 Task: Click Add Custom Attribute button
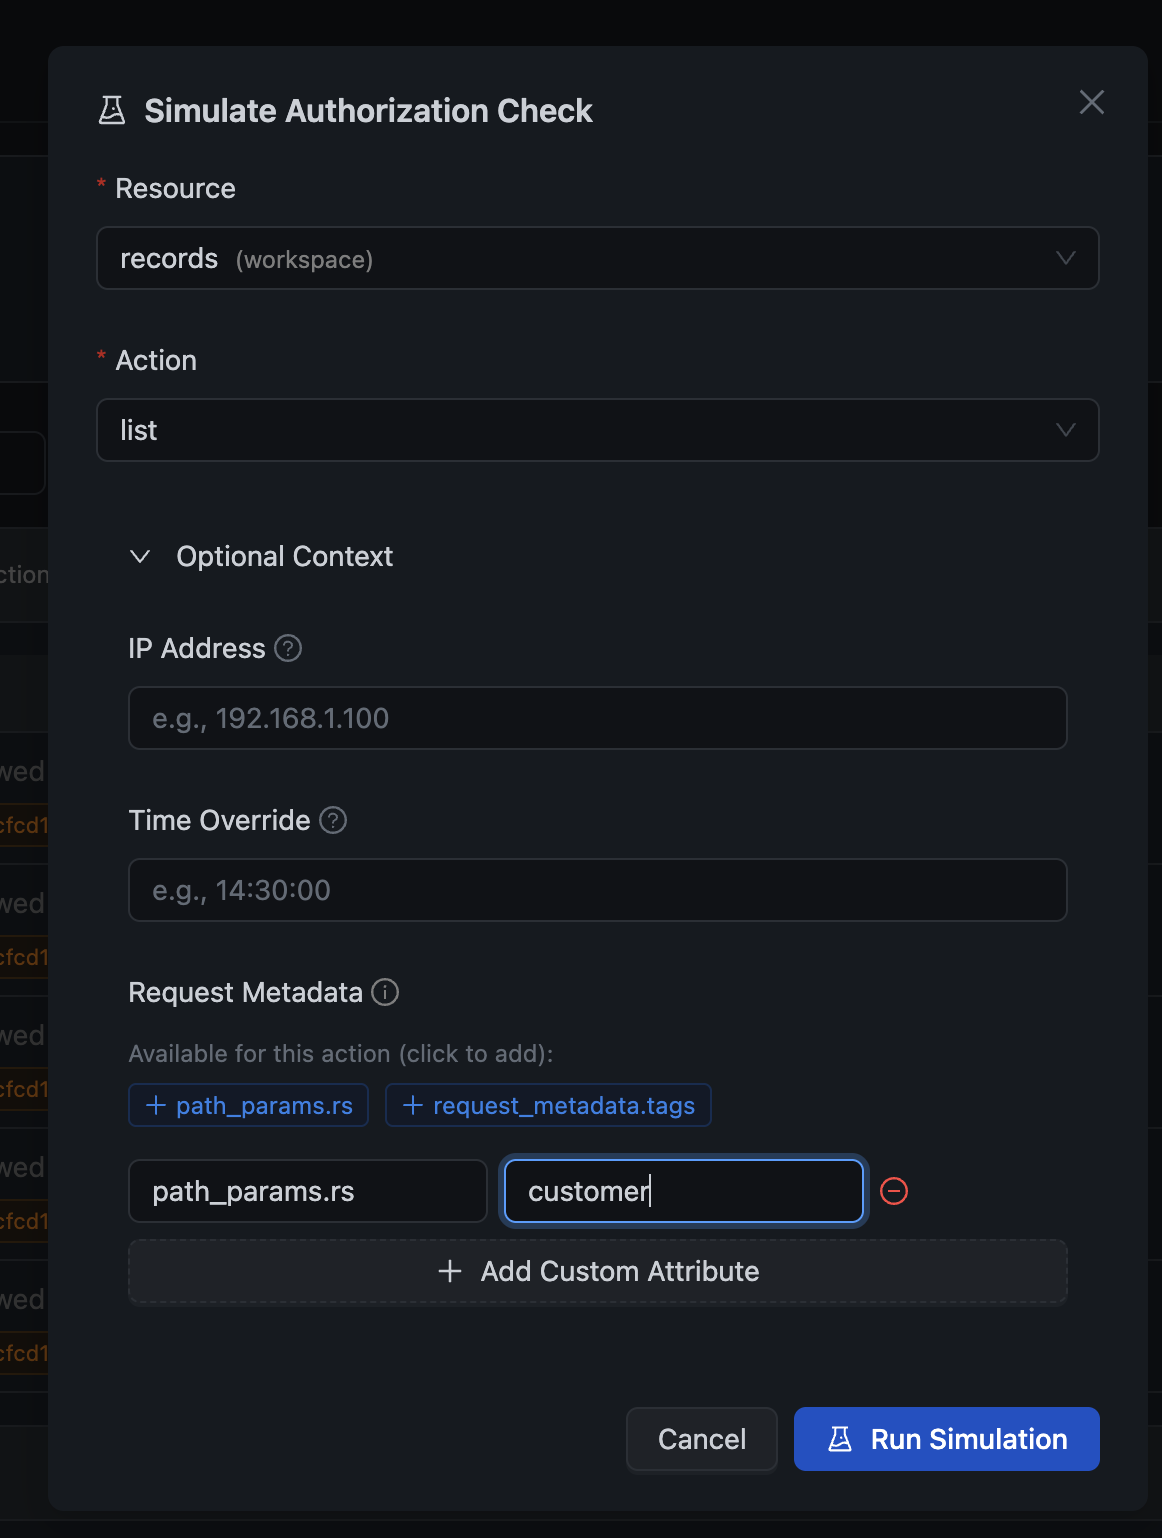(597, 1271)
